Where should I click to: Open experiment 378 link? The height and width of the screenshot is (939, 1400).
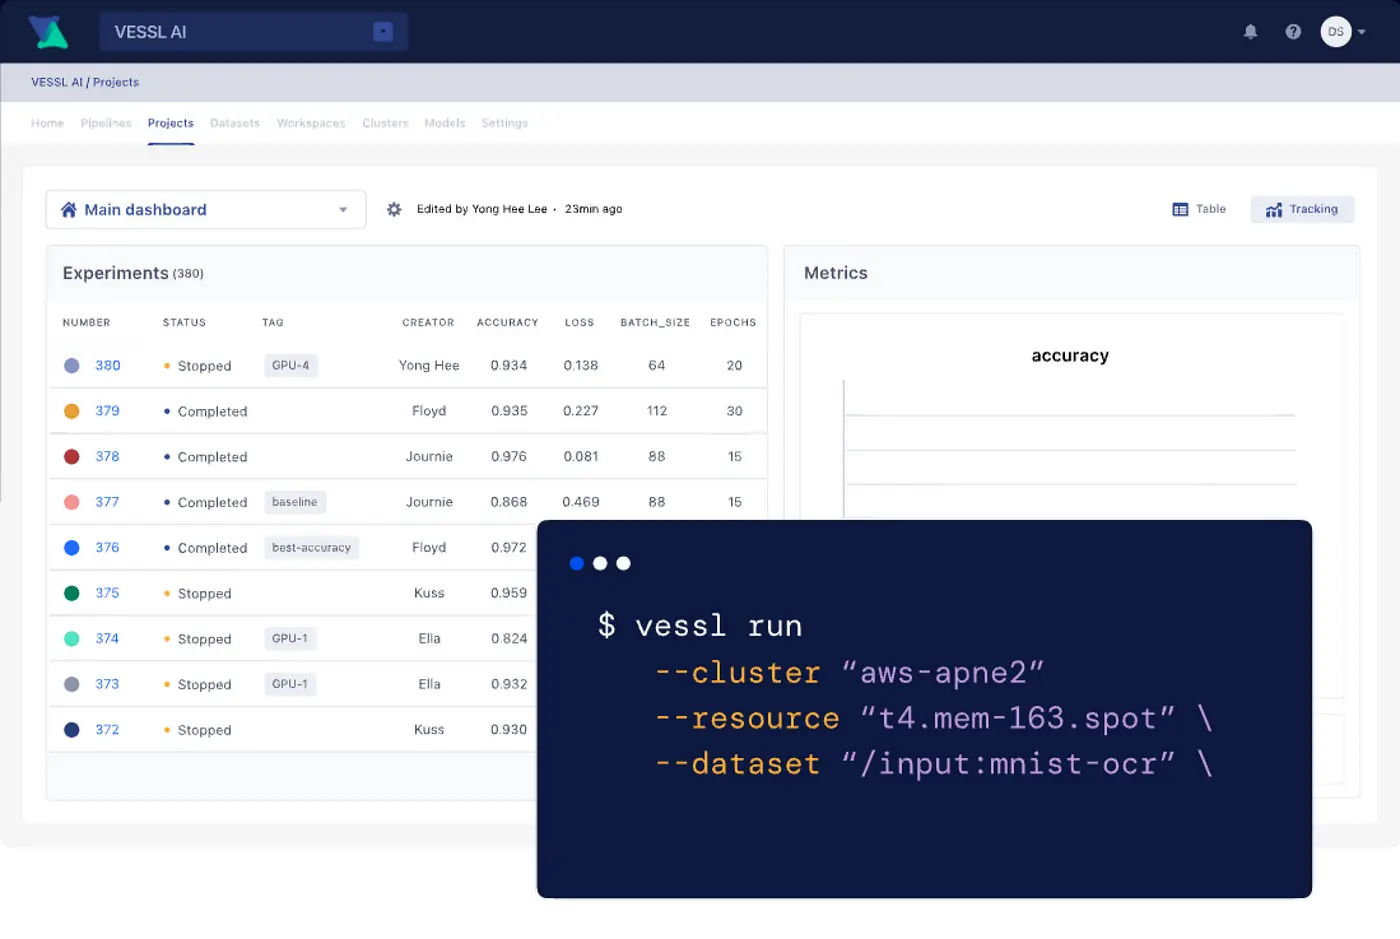pyautogui.click(x=107, y=456)
